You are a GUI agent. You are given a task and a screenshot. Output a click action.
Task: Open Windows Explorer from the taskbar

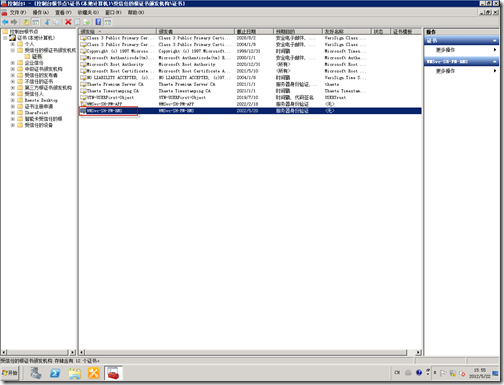(x=74, y=373)
